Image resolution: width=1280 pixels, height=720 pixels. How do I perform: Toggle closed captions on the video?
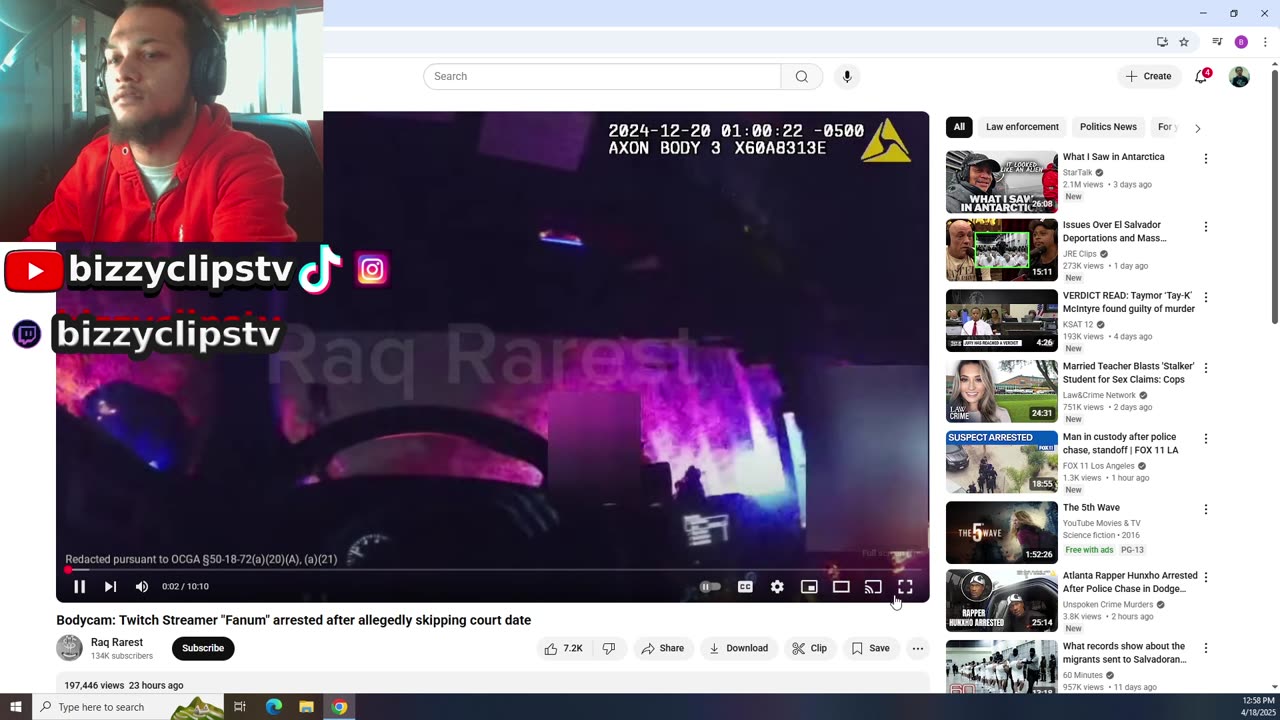pyautogui.click(x=745, y=587)
